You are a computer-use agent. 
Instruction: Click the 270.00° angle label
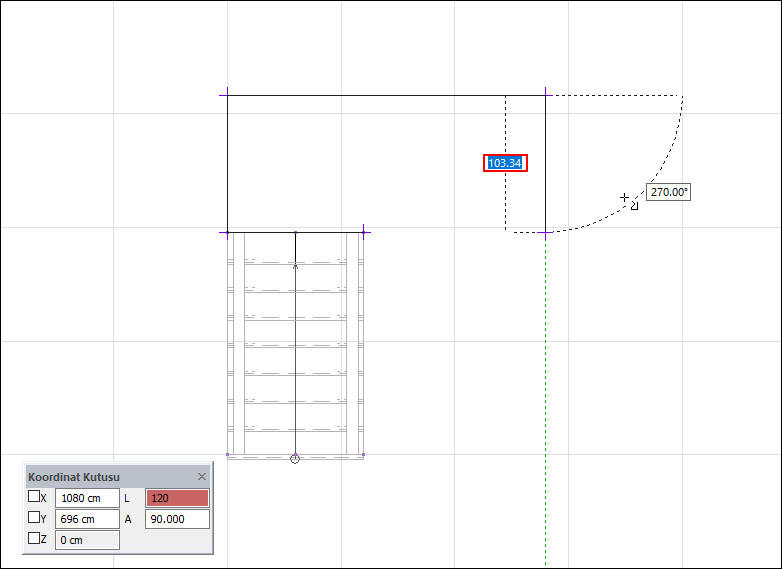click(669, 192)
